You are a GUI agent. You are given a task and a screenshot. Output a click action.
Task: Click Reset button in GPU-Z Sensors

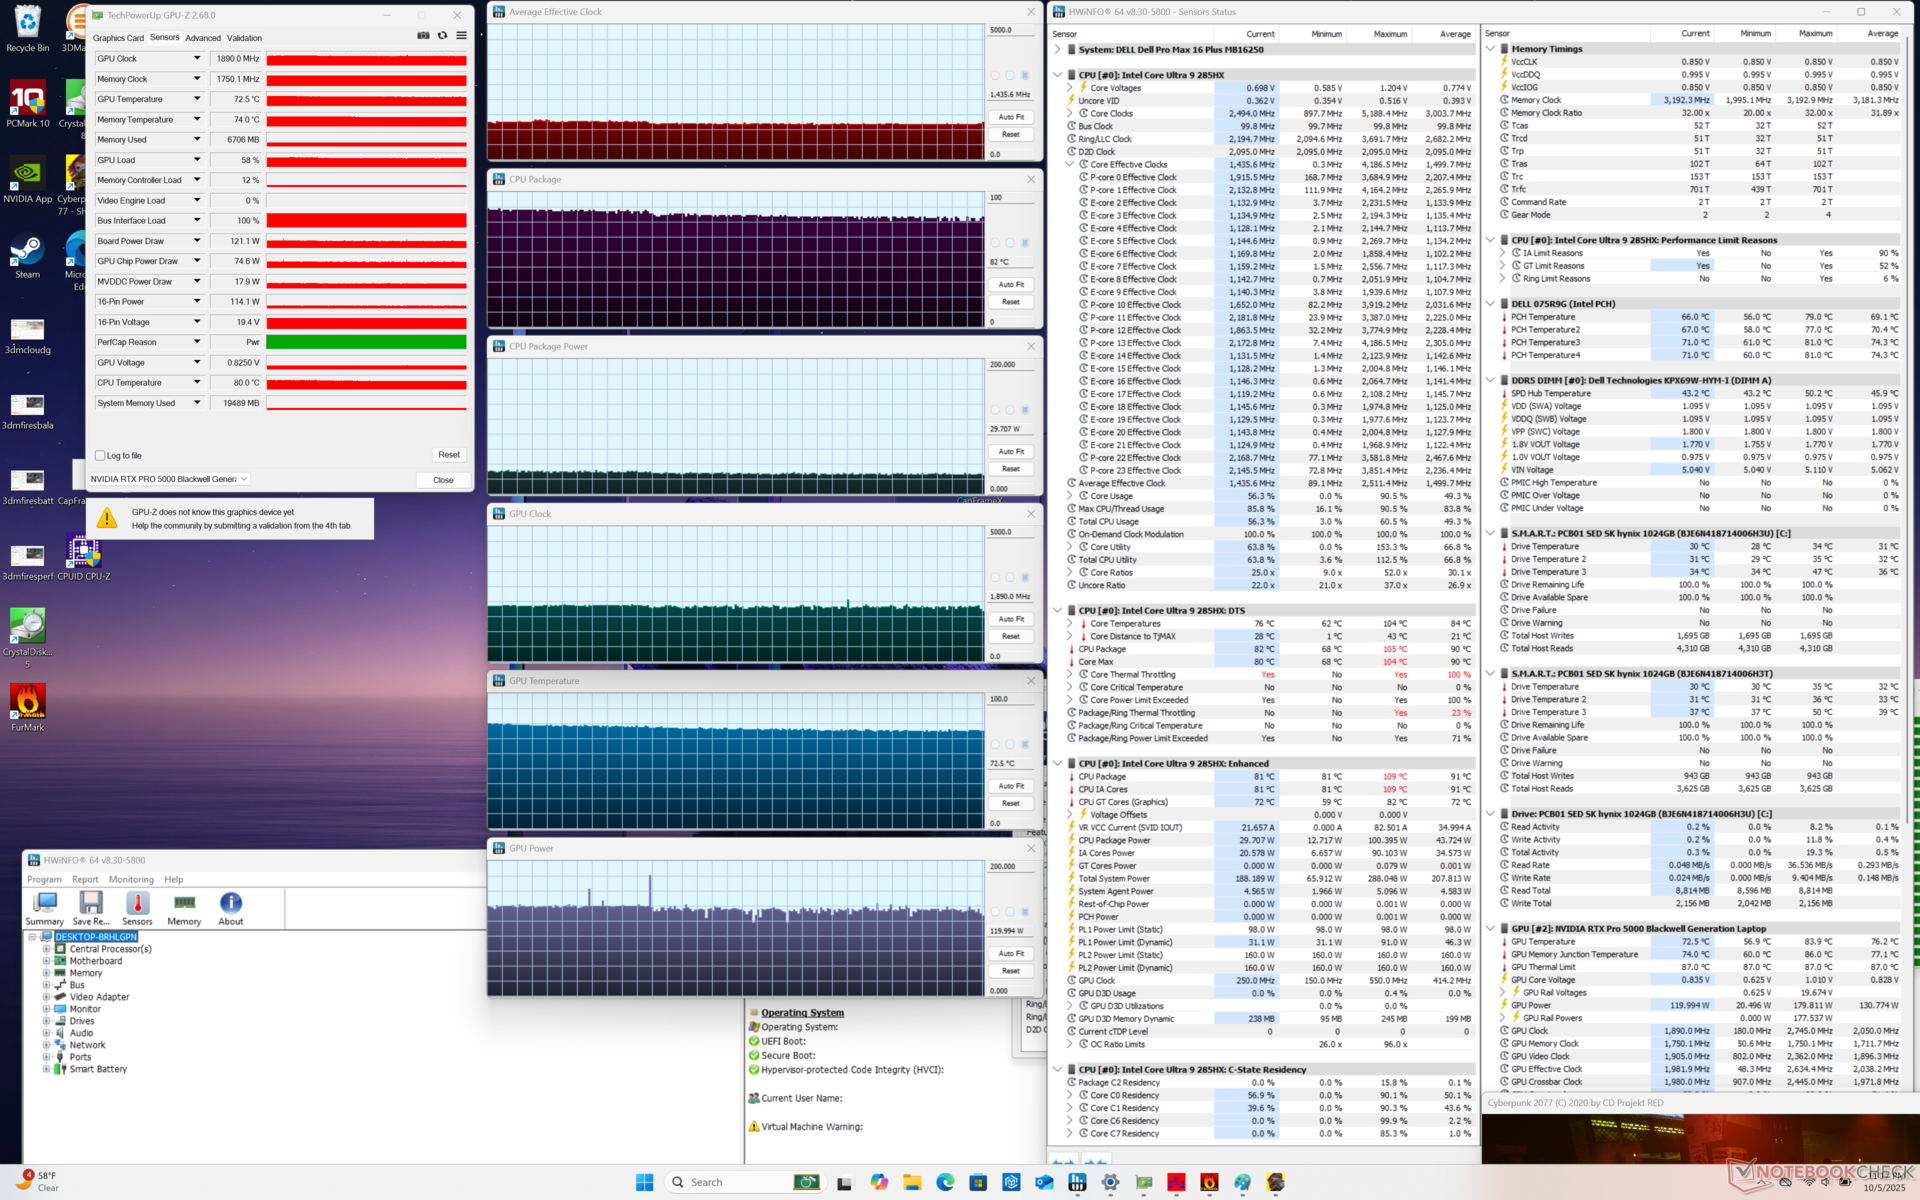click(449, 455)
